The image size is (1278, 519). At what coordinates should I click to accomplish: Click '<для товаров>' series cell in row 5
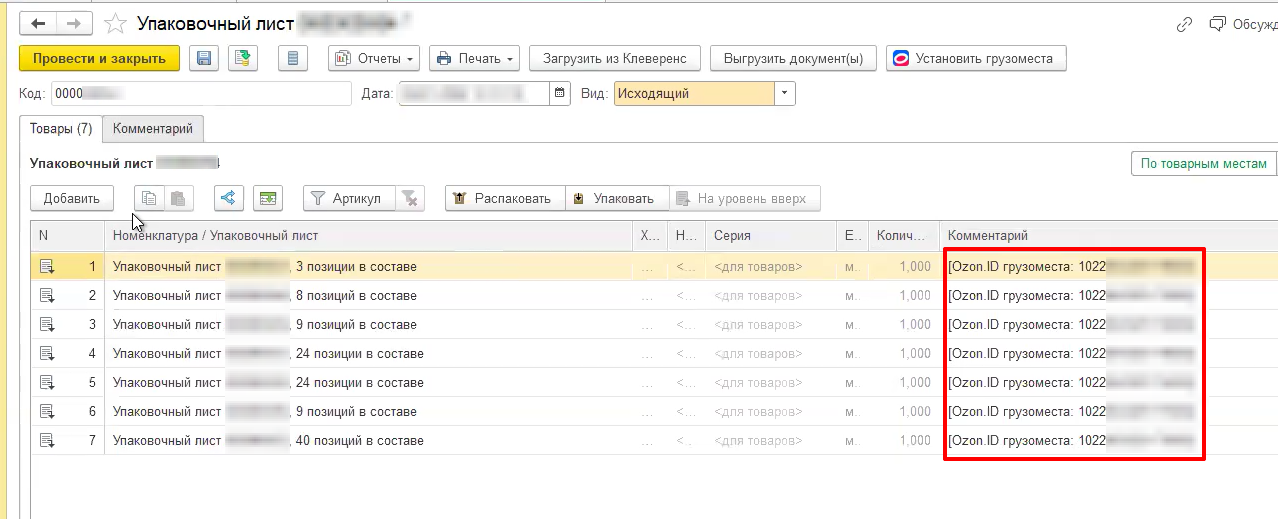[x=770, y=383]
